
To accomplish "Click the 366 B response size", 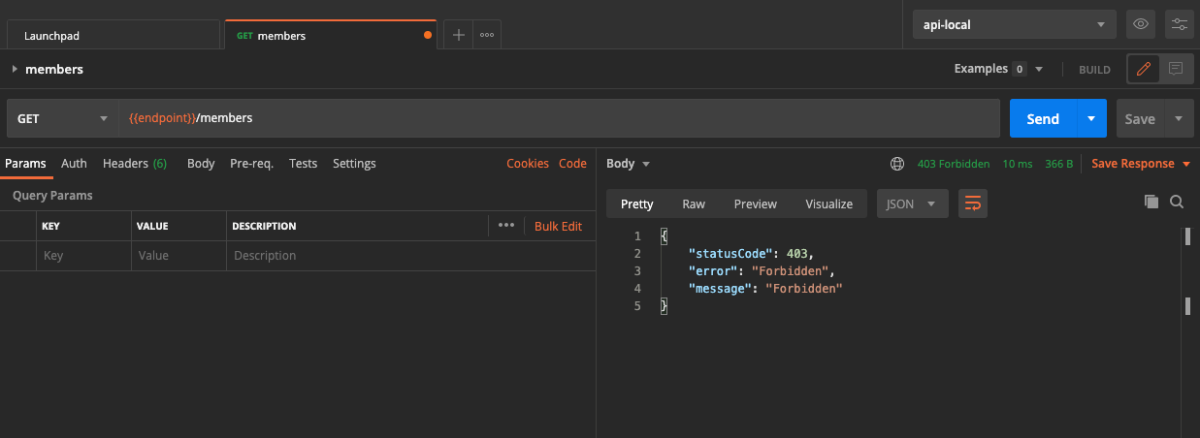I will [1059, 164].
